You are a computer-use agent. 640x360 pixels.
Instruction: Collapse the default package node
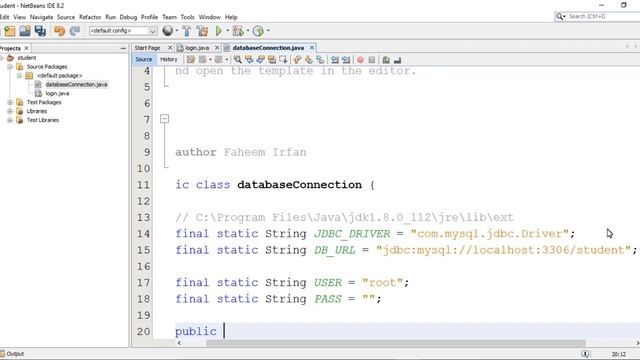pyautogui.click(x=19, y=76)
